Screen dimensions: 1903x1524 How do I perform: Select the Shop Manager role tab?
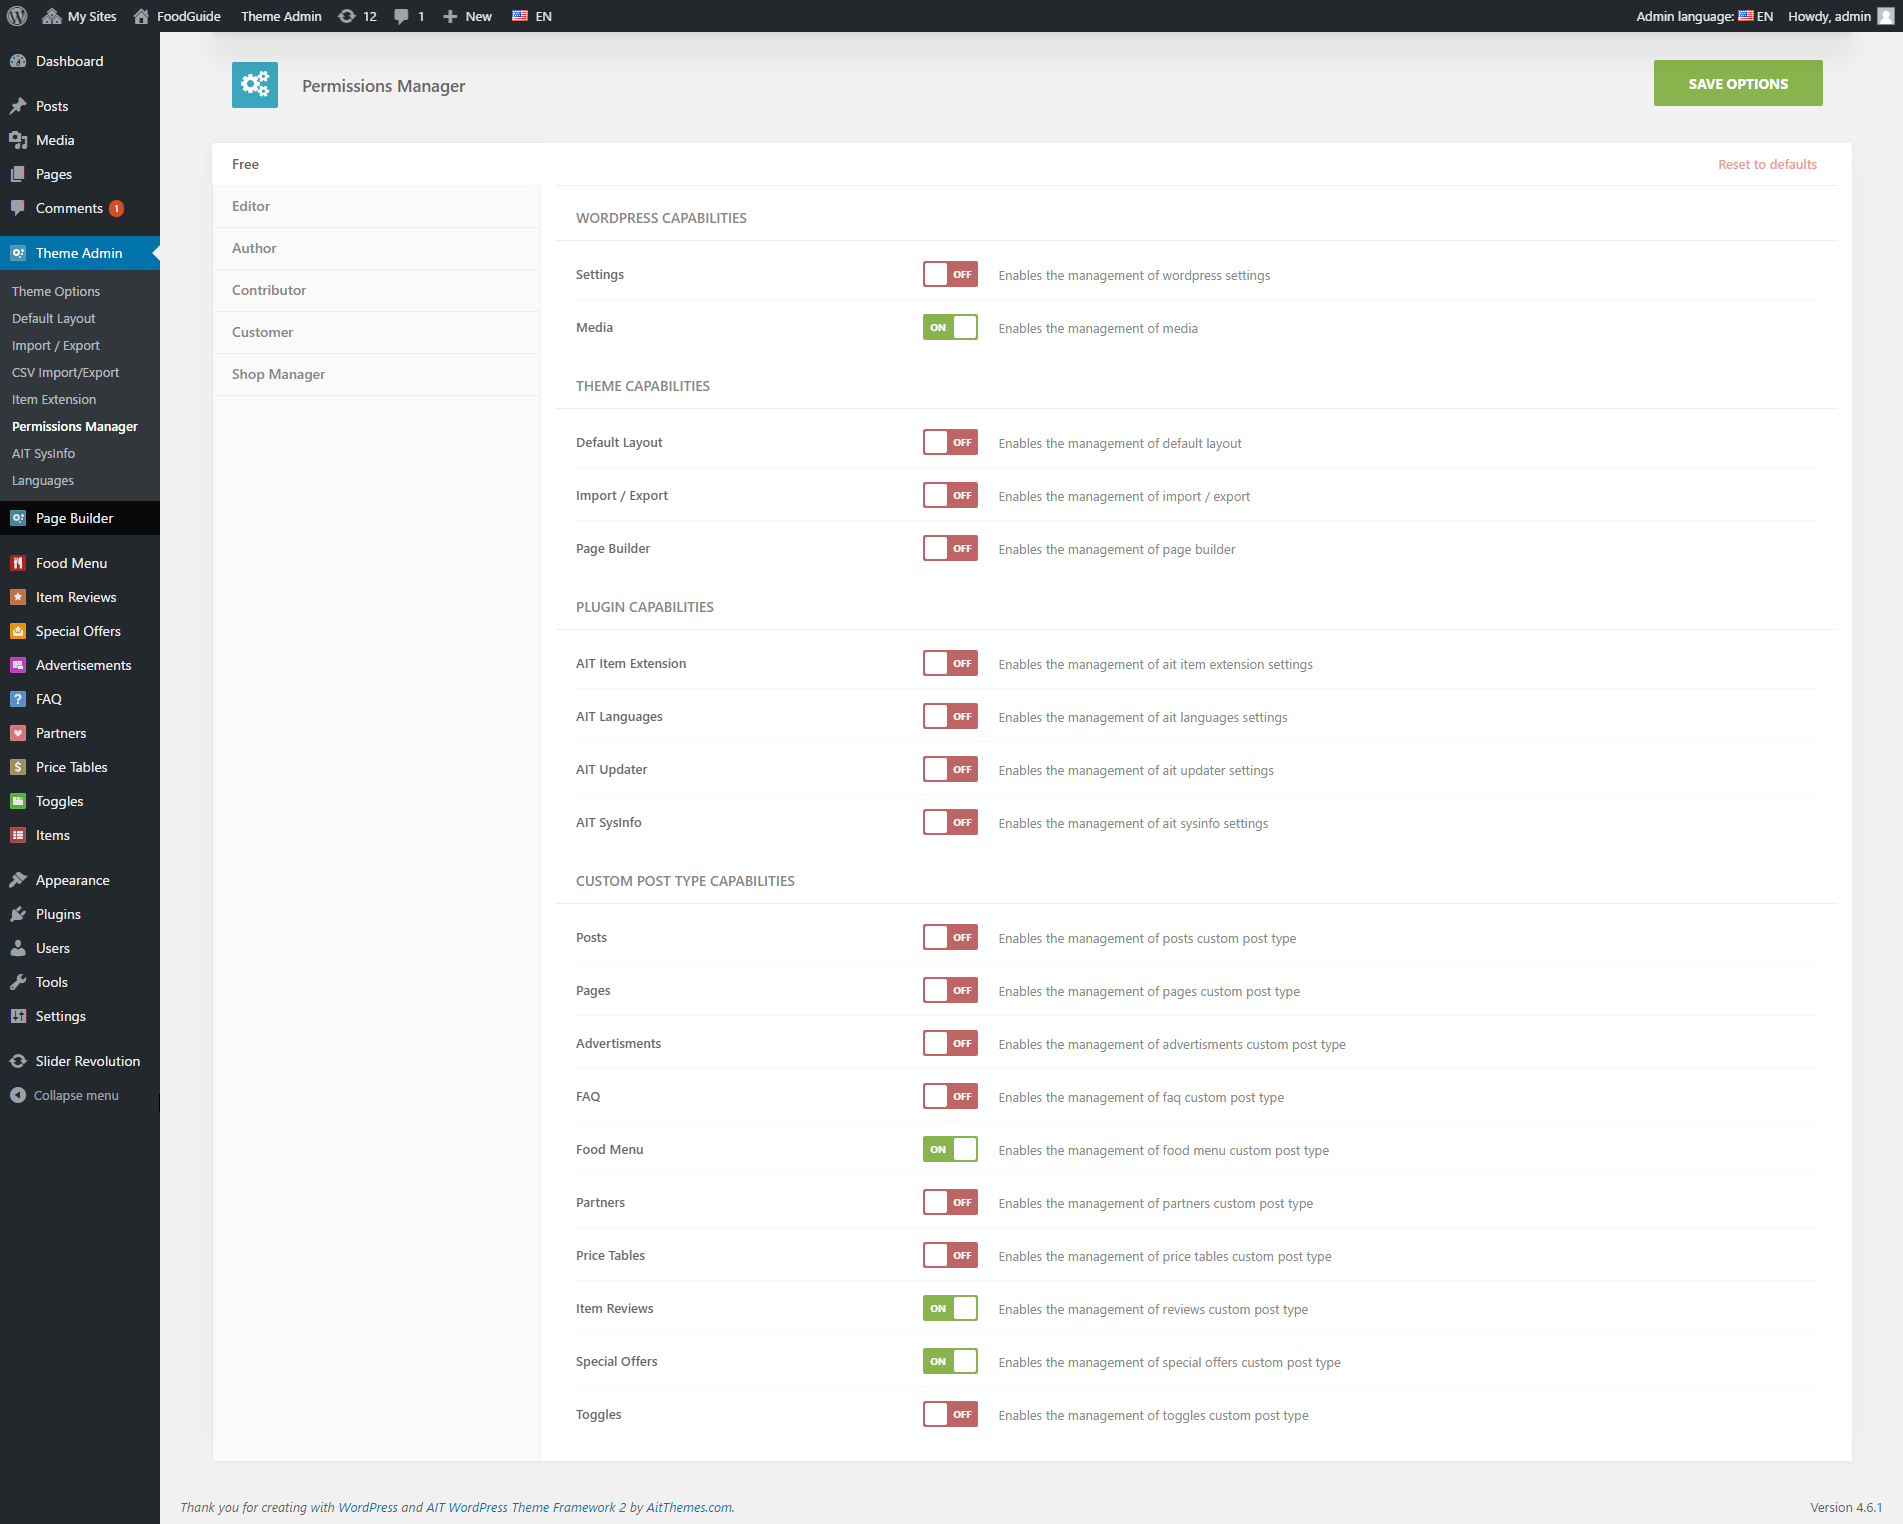pyautogui.click(x=278, y=374)
